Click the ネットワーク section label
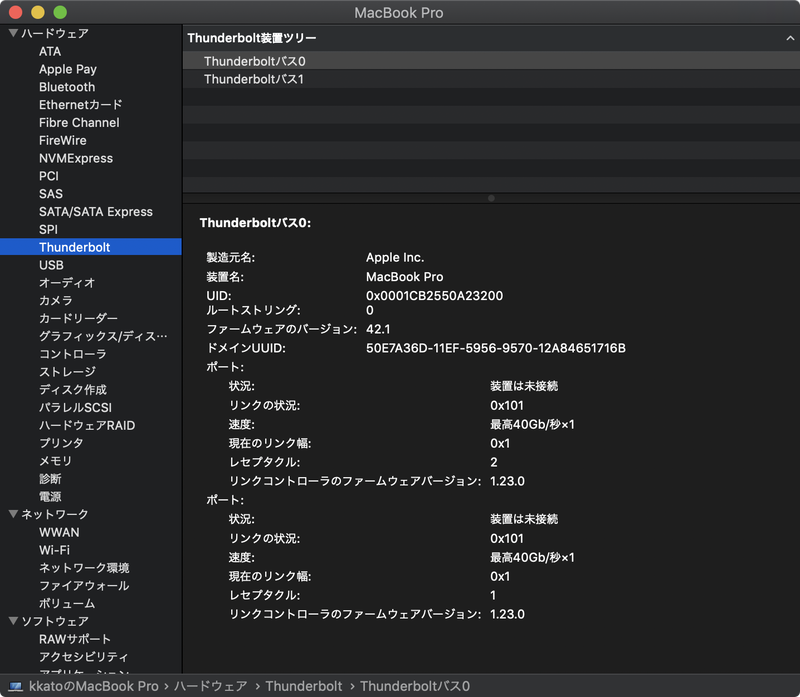The width and height of the screenshot is (800, 697). pos(55,514)
